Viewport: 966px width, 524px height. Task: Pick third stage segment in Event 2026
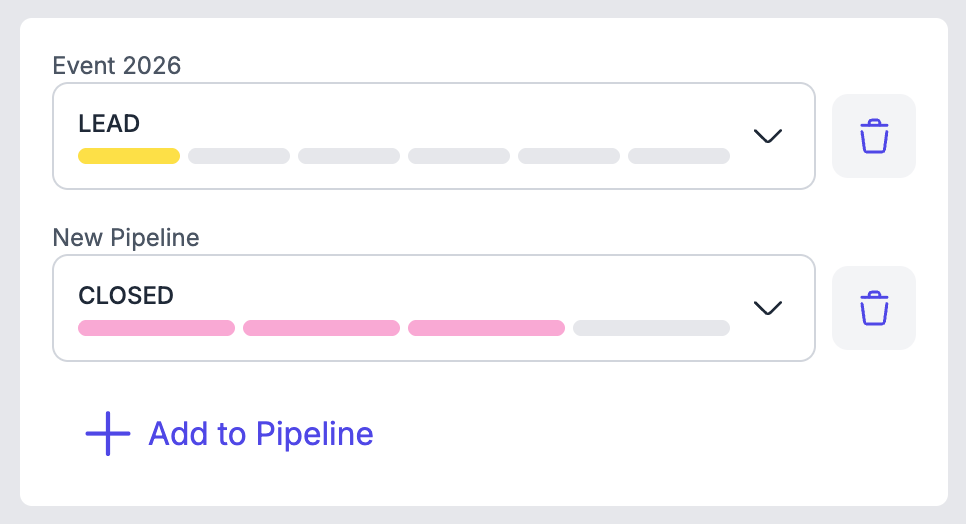(x=349, y=156)
